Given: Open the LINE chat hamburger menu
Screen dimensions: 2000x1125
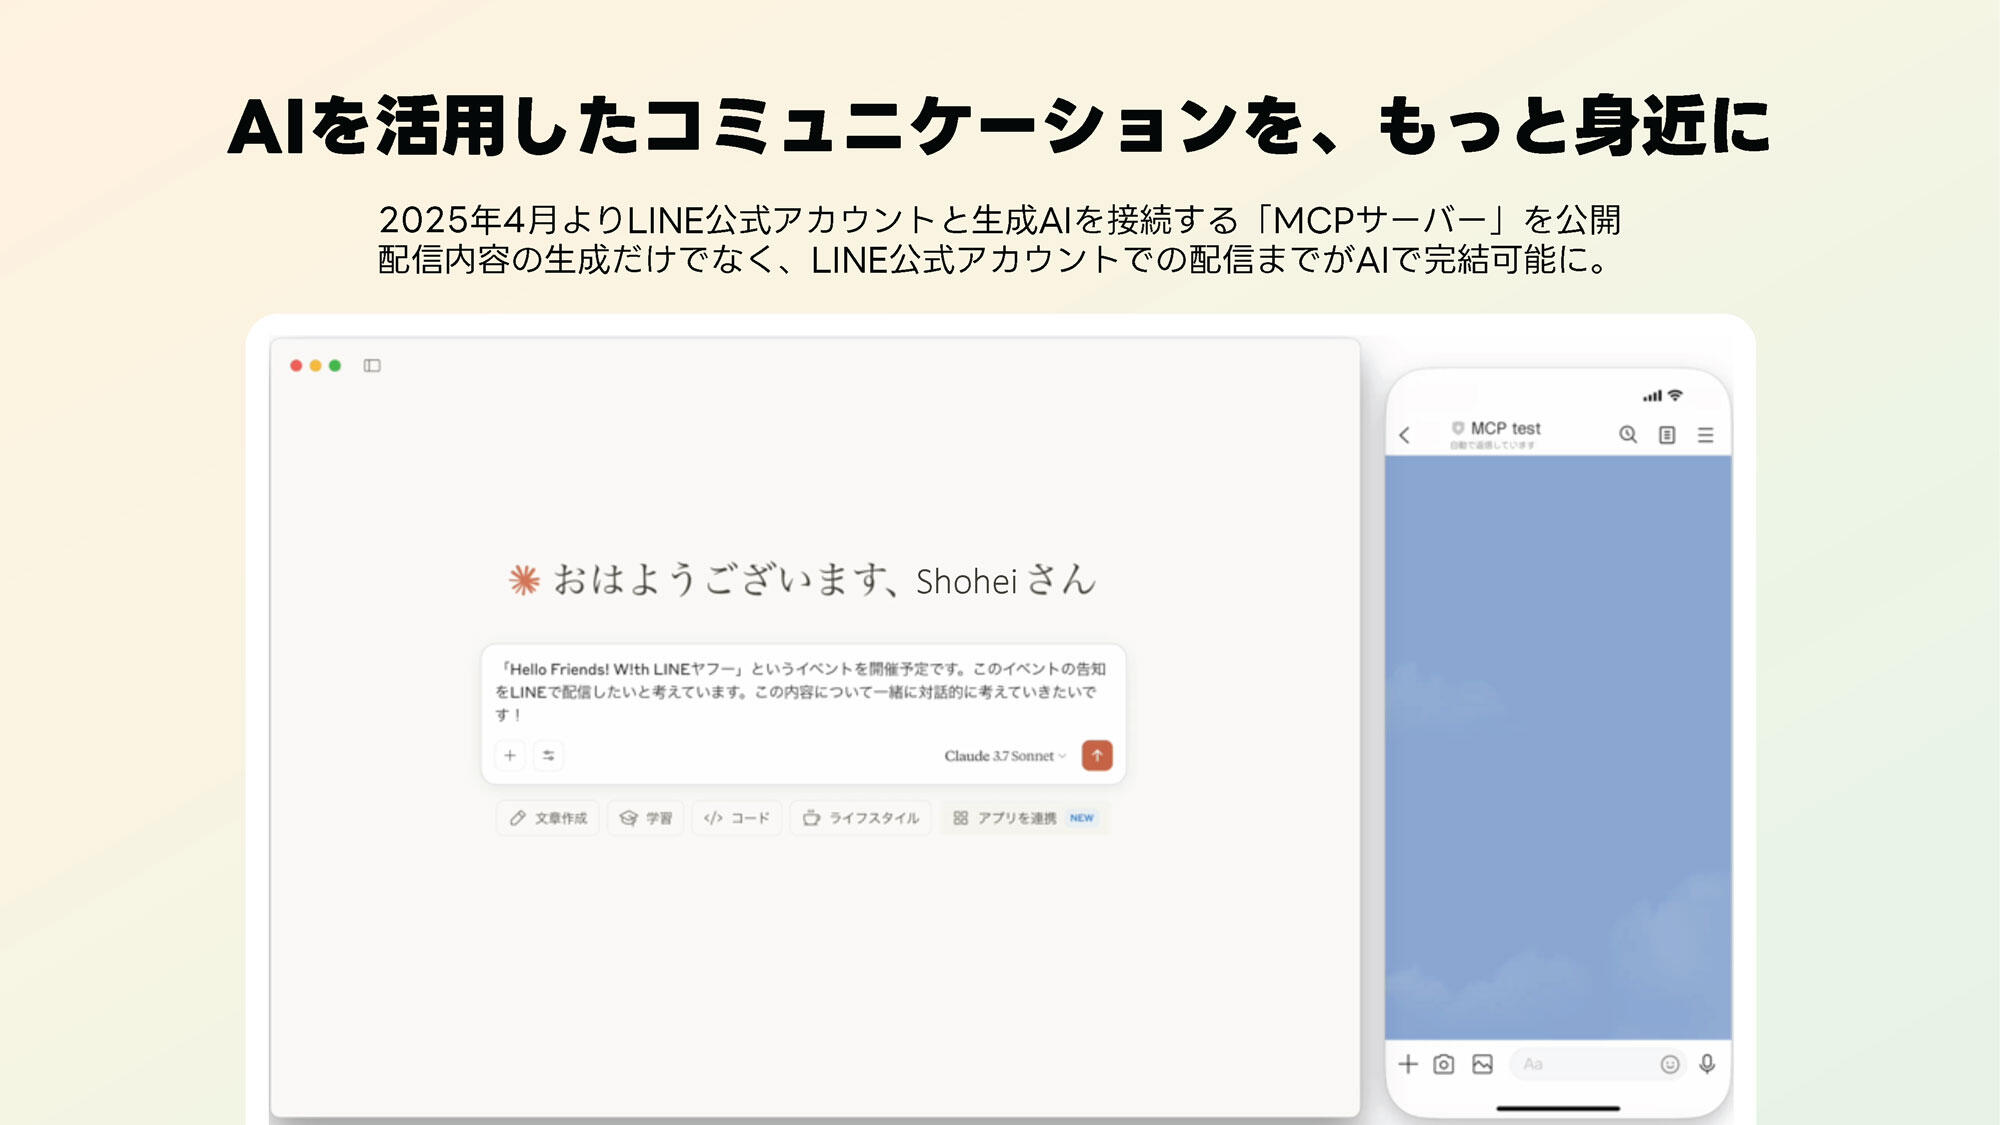Looking at the screenshot, I should 1706,435.
